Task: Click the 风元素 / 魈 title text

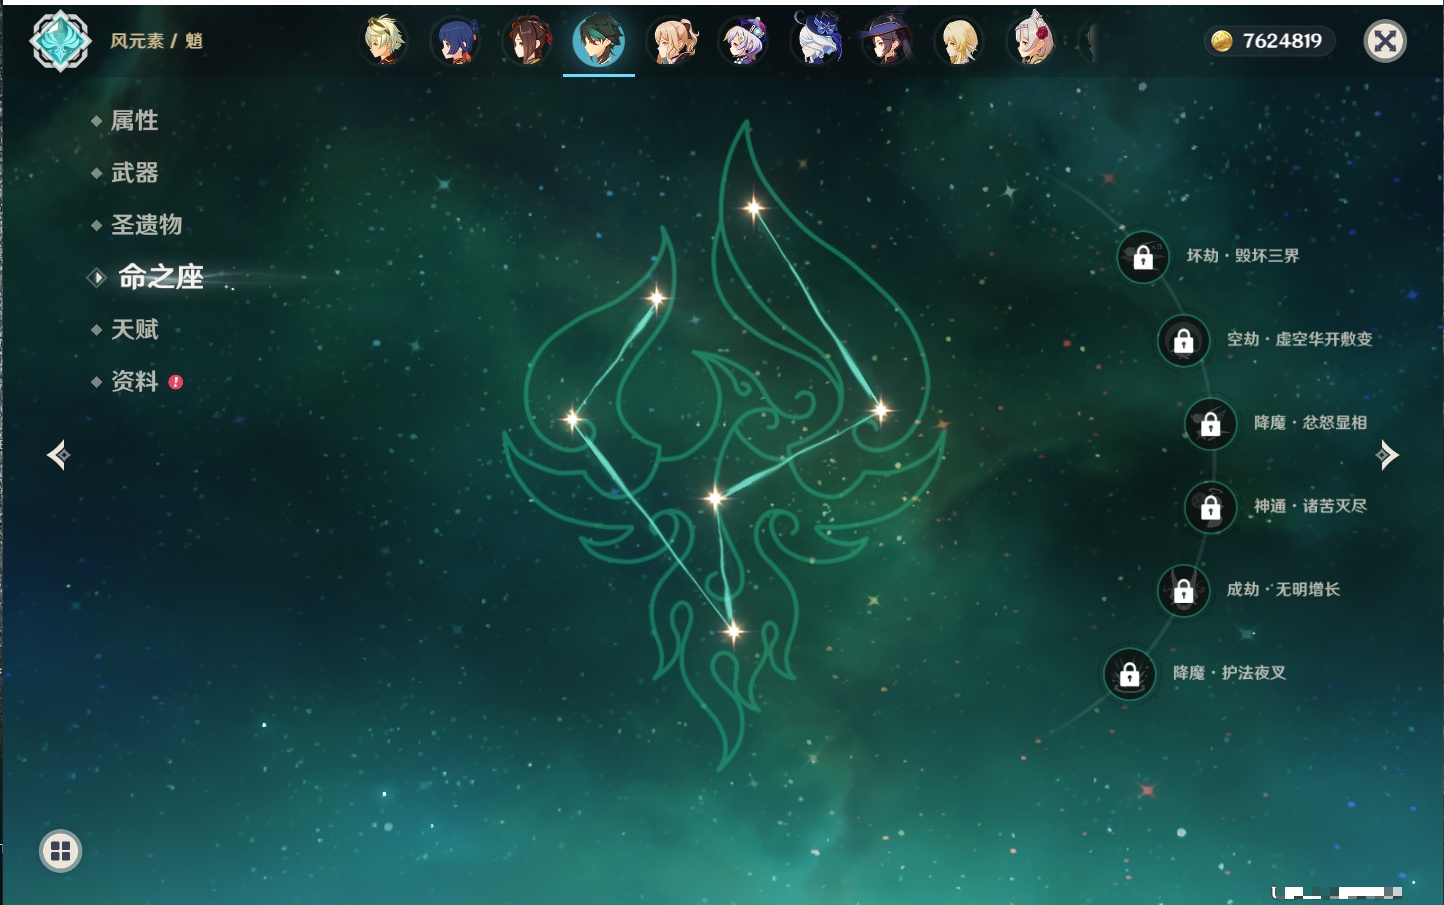Action: pyautogui.click(x=156, y=41)
